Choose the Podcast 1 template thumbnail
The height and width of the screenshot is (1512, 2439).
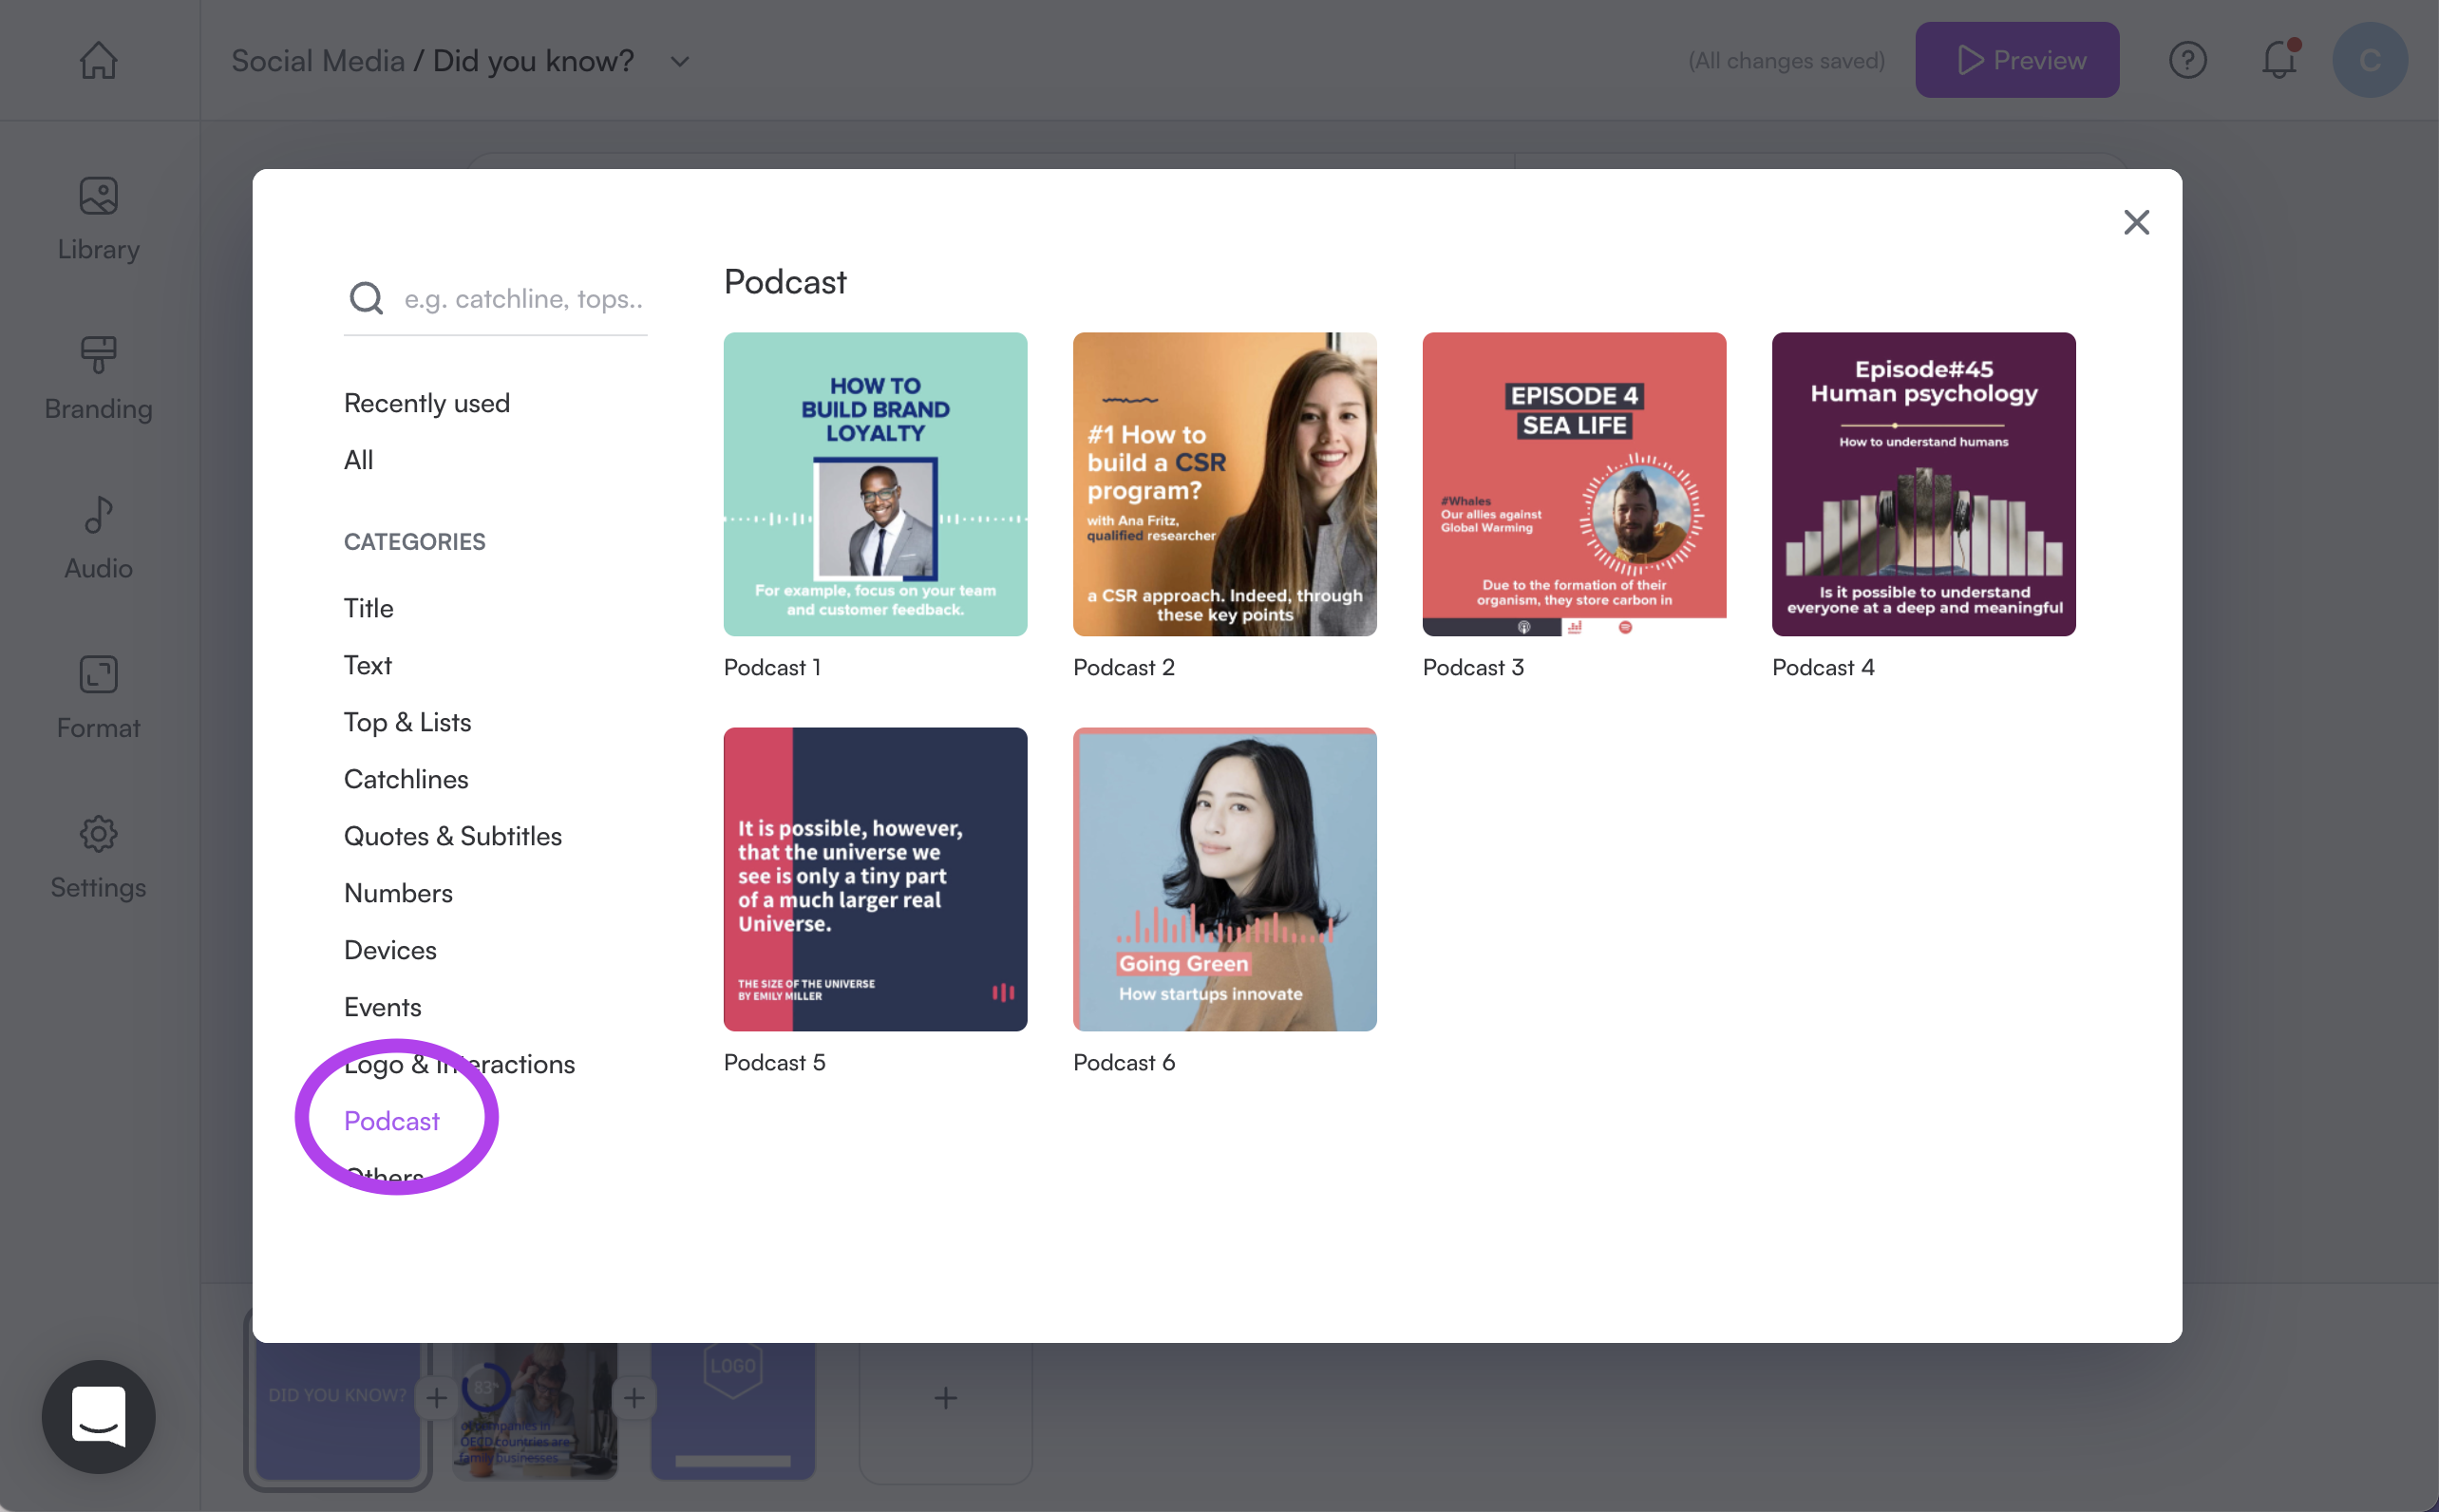pos(875,484)
